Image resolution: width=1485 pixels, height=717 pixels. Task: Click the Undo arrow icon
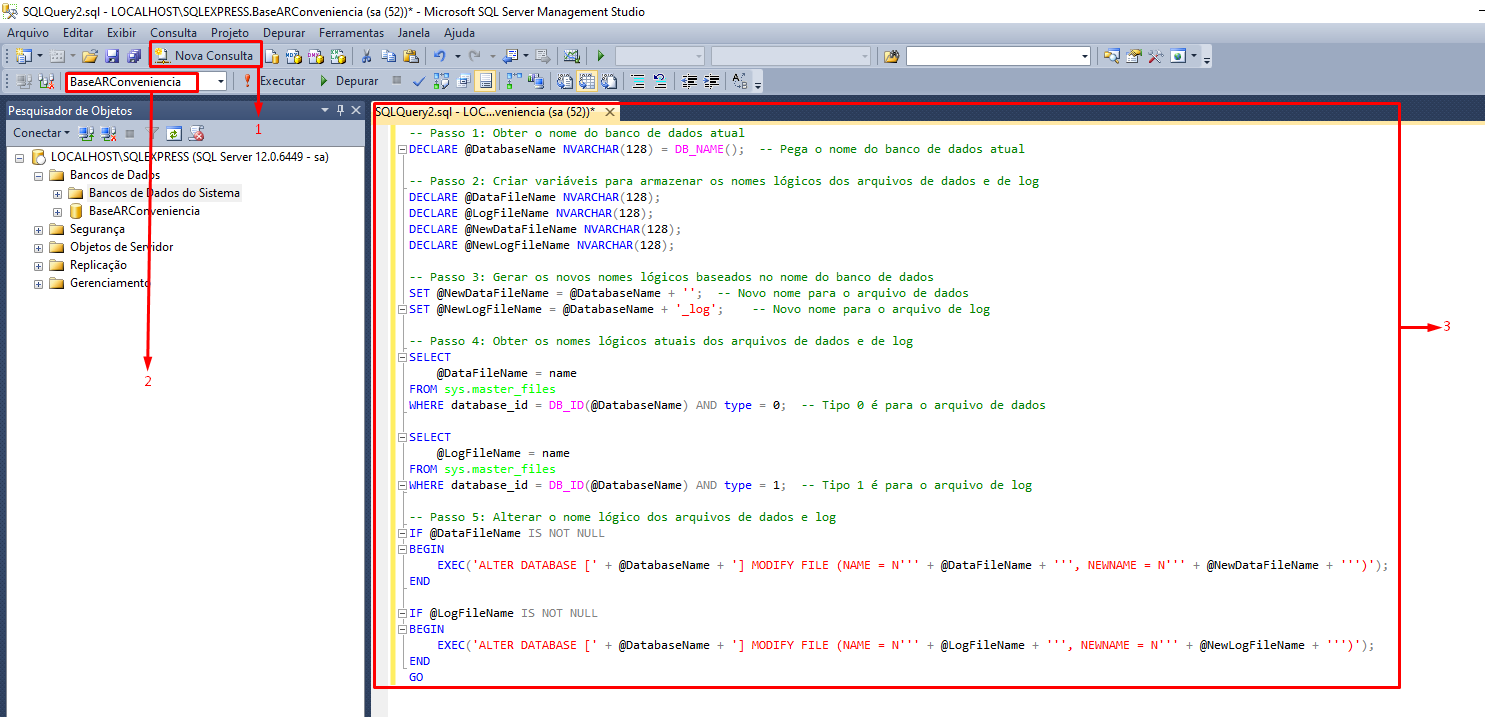click(x=439, y=56)
